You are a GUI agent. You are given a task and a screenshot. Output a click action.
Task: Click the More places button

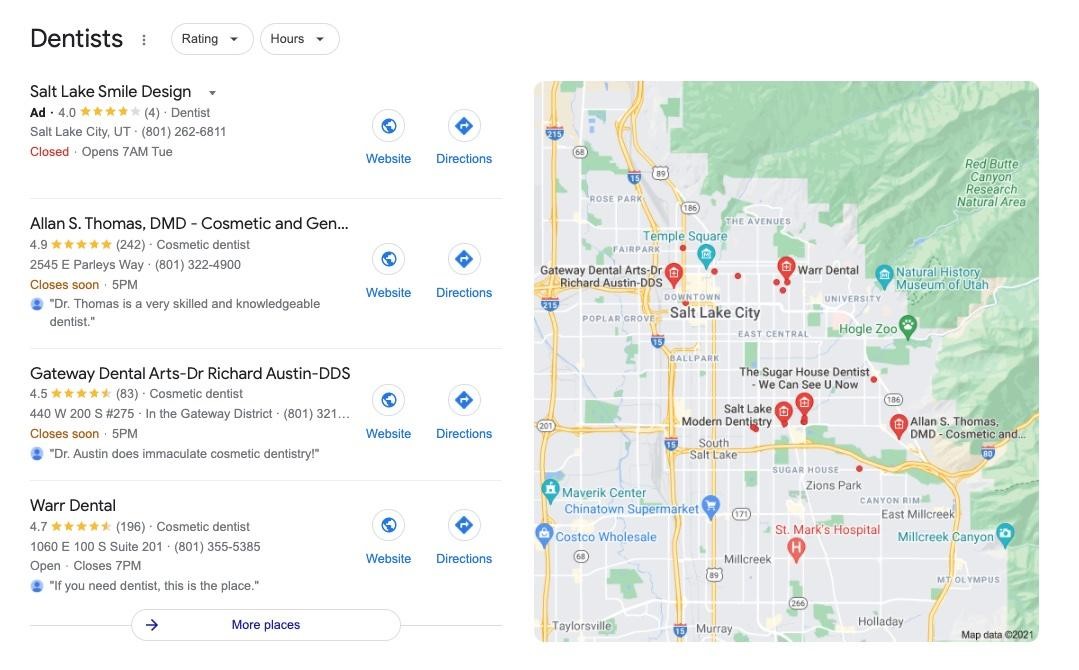tap(266, 625)
